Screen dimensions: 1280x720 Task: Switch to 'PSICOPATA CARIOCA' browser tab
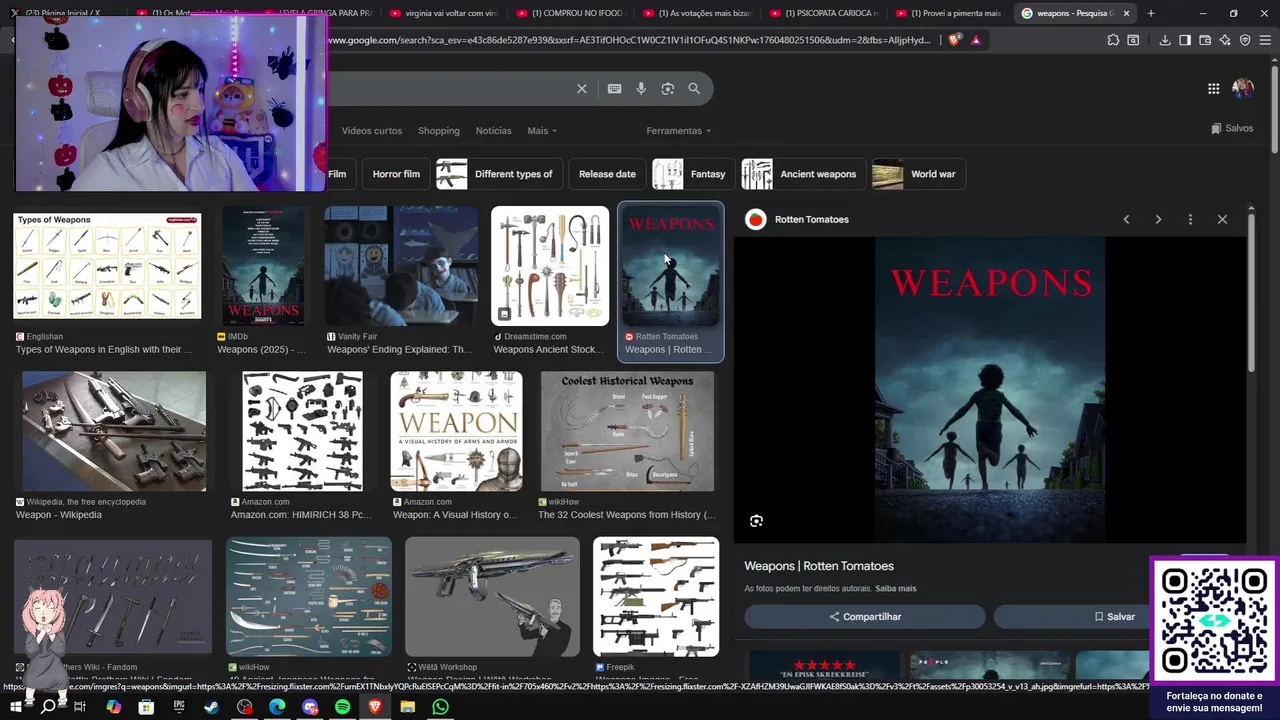point(823,13)
